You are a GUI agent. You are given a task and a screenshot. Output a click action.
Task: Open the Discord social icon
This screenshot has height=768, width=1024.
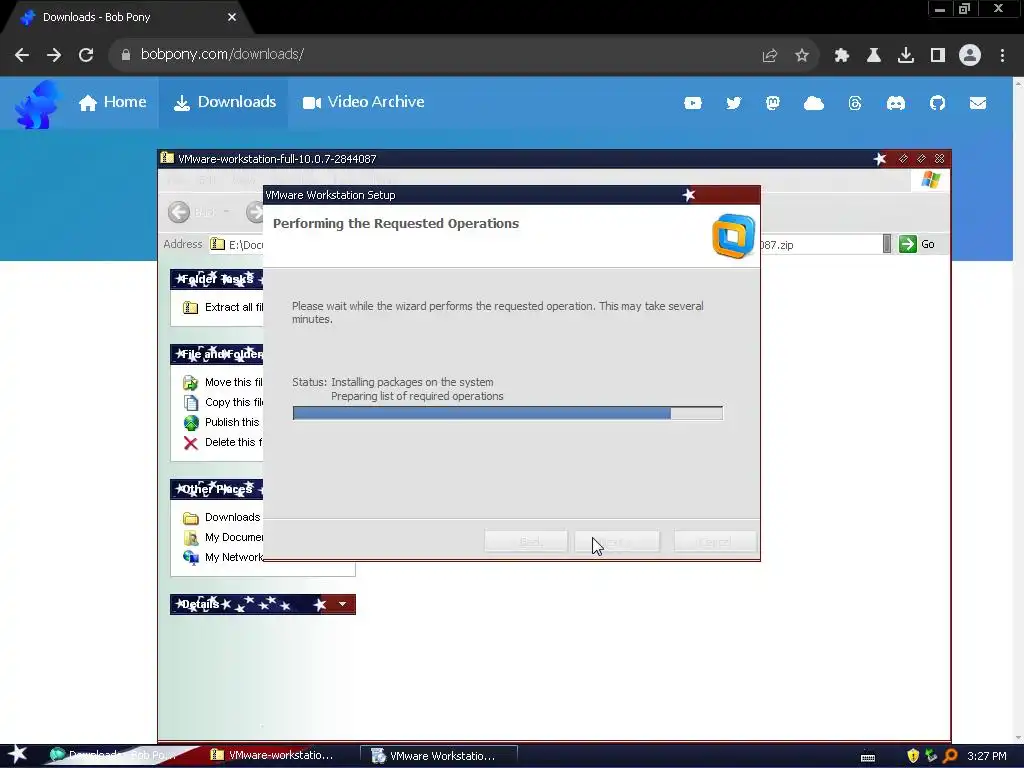[x=895, y=103]
